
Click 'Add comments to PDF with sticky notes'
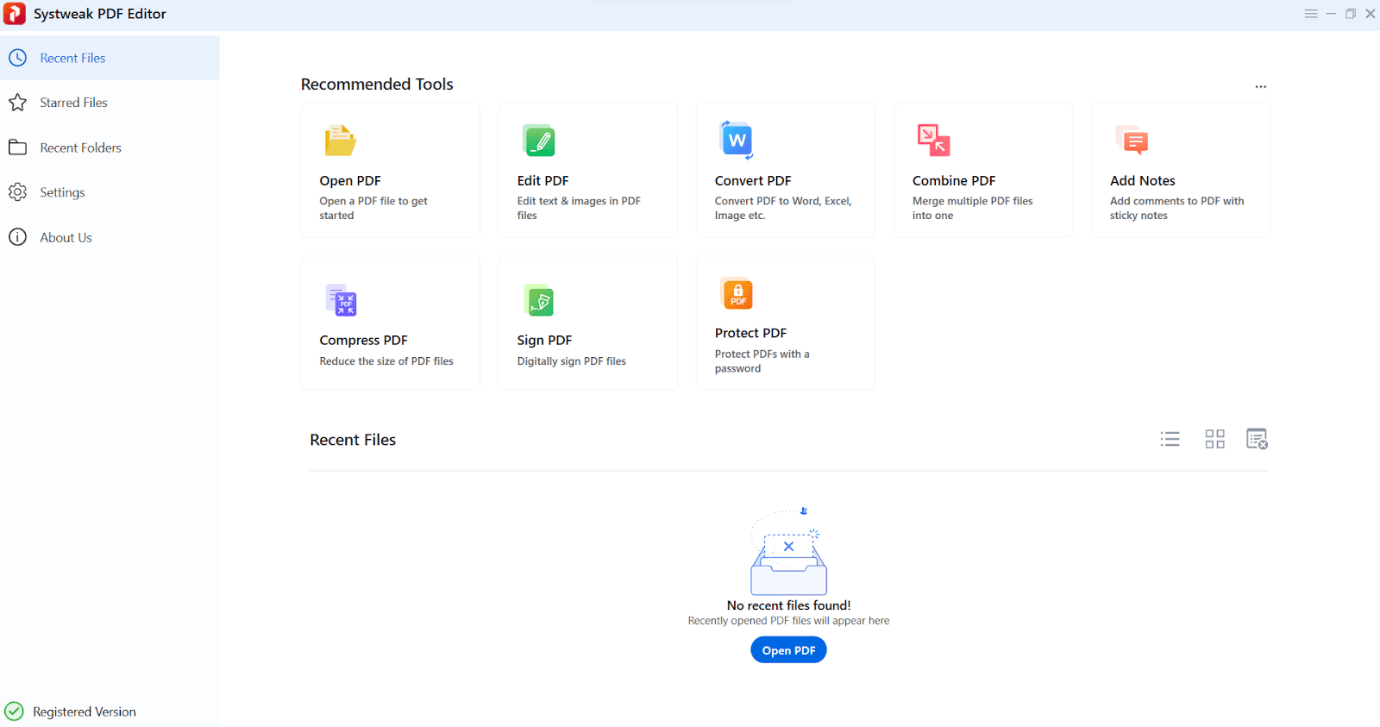click(1177, 208)
